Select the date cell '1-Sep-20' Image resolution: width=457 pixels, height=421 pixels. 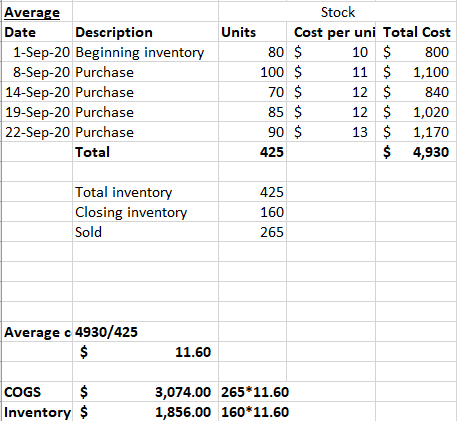[x=37, y=52]
